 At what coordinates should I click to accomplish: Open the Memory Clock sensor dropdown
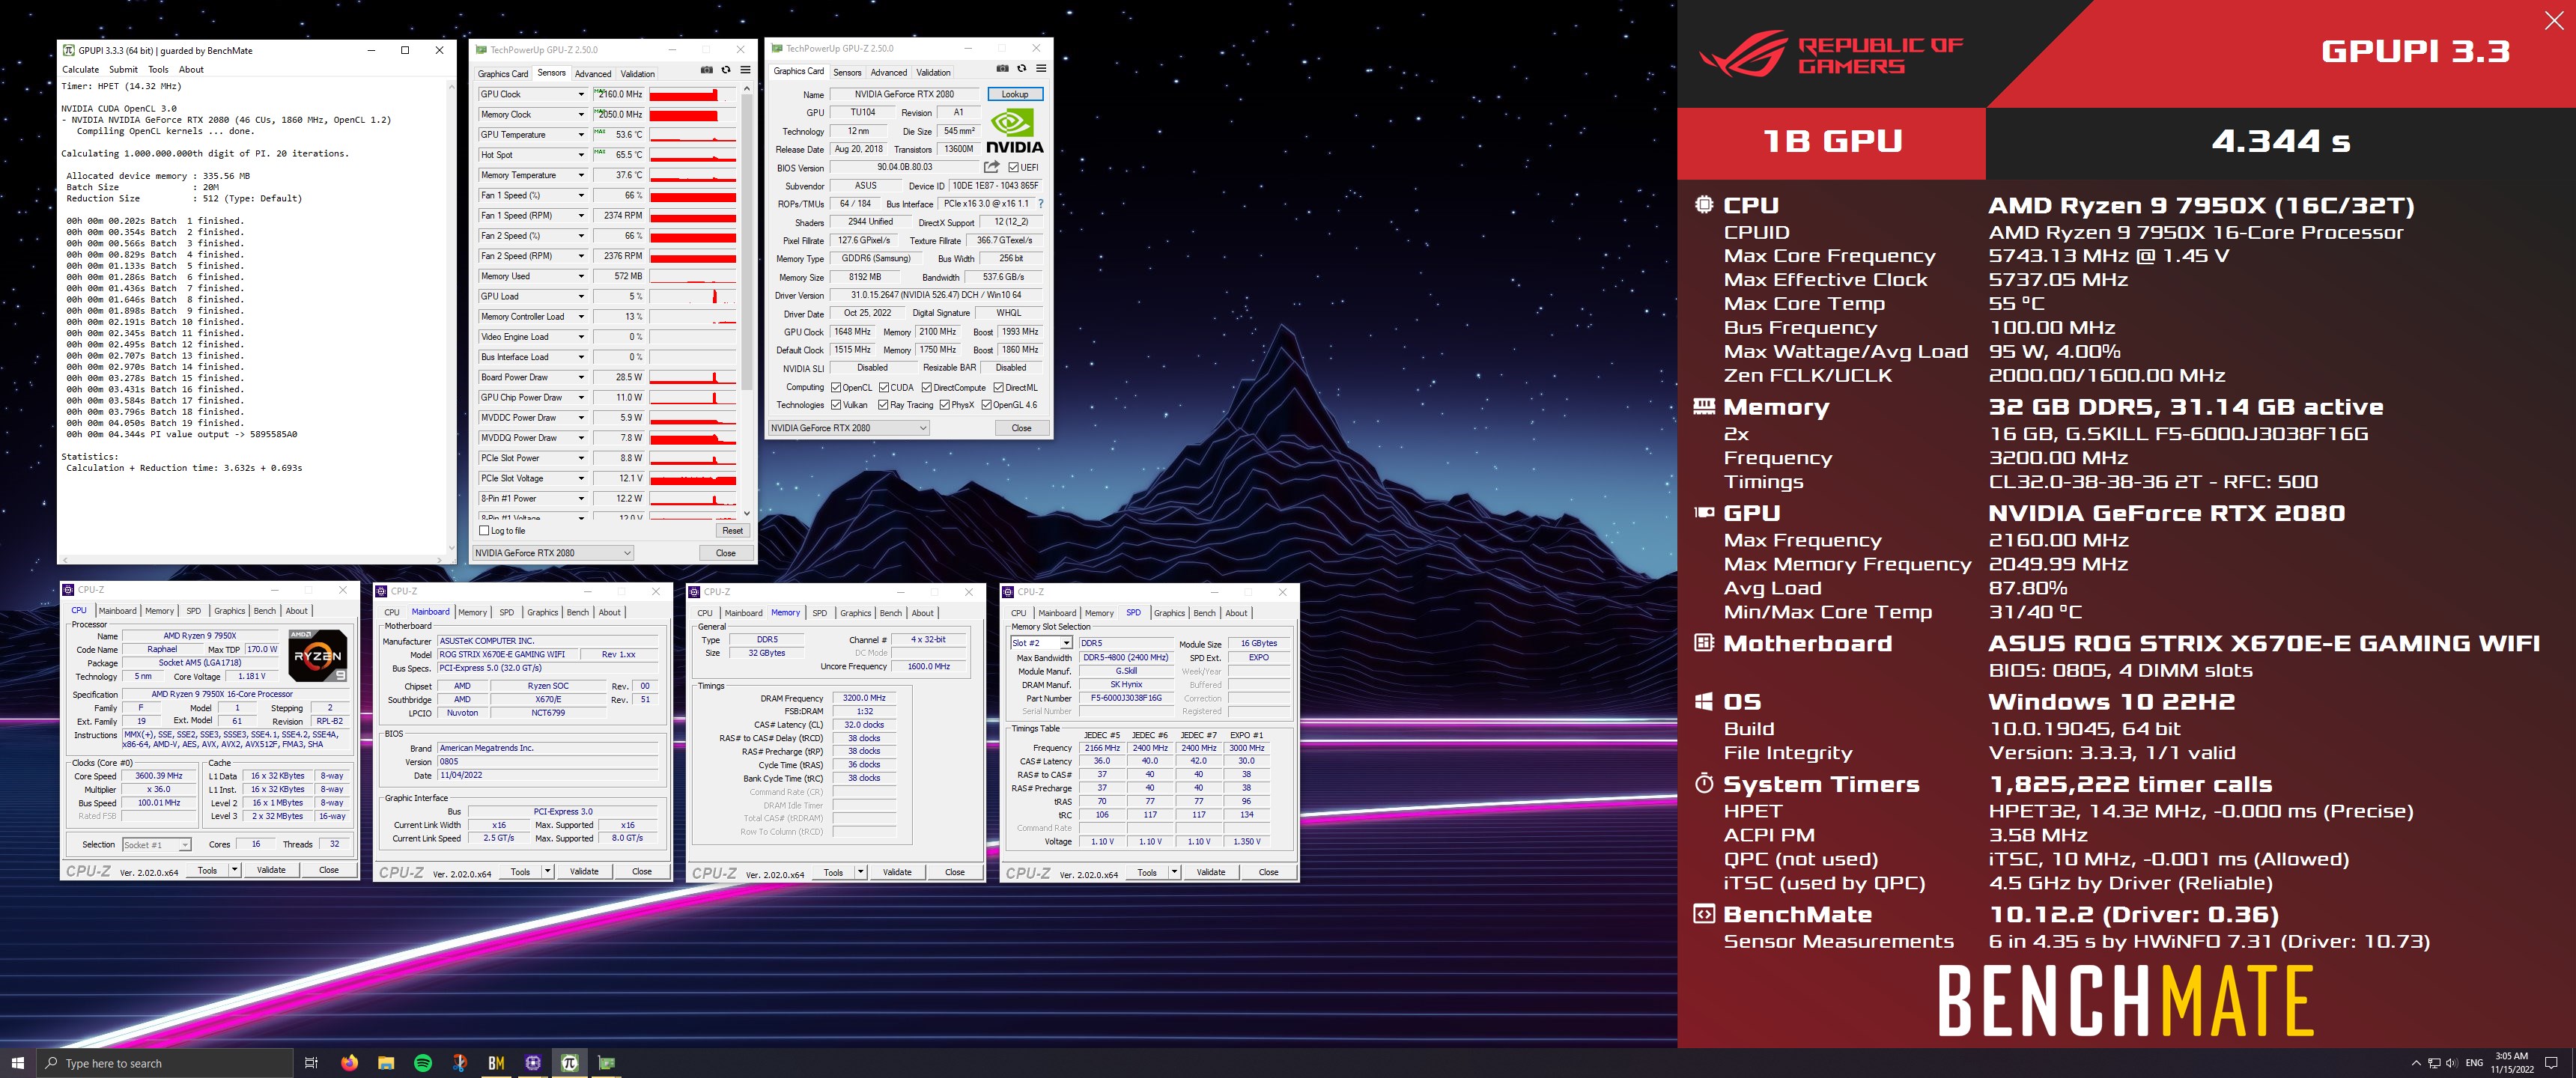pos(580,114)
